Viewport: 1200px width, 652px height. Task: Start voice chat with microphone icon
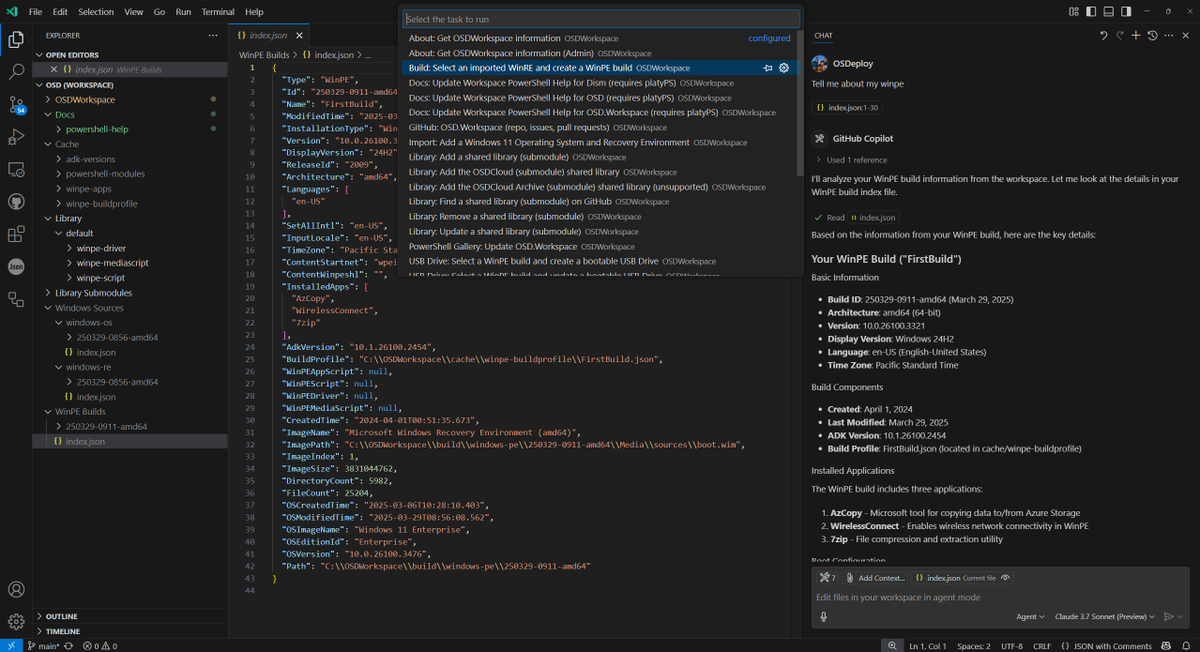824,617
